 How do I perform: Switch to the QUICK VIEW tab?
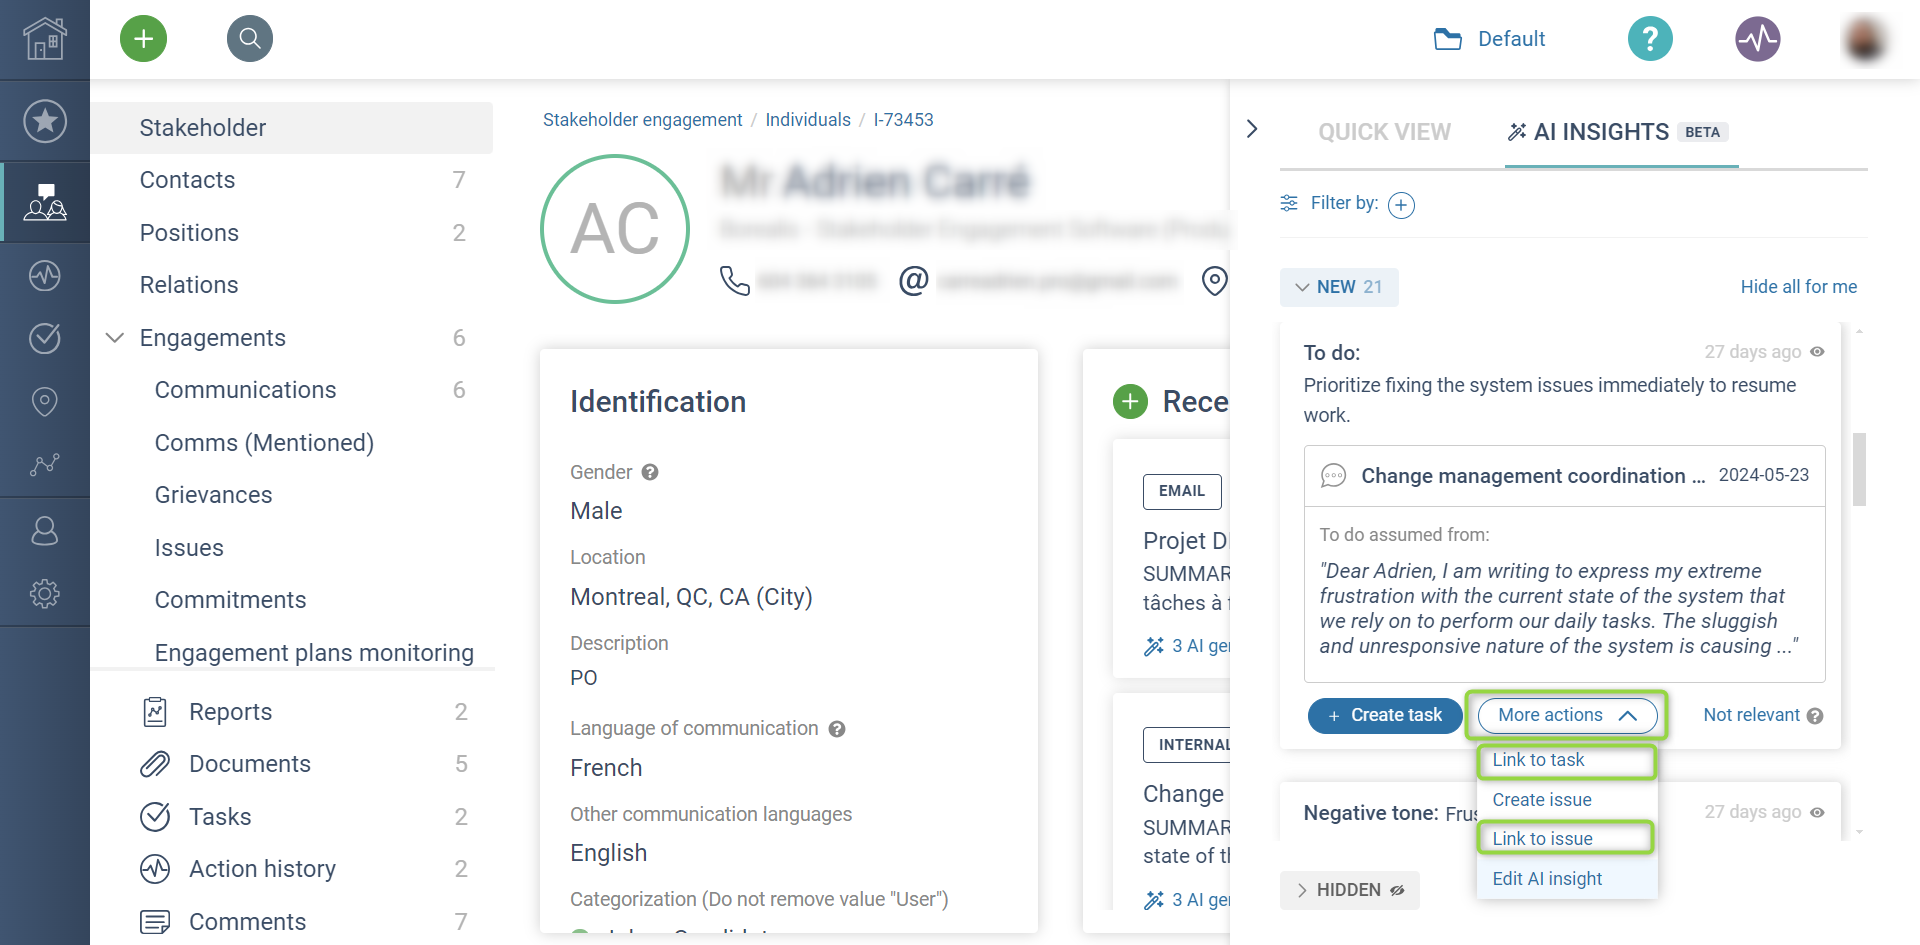click(x=1384, y=132)
